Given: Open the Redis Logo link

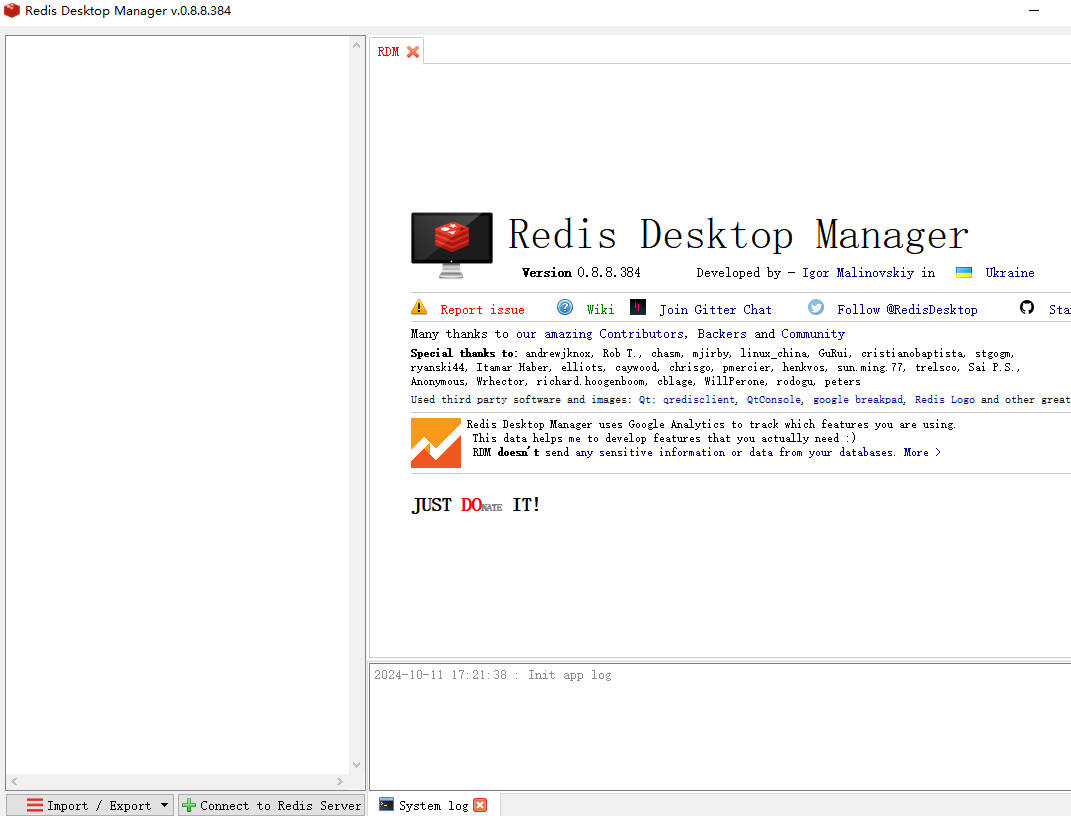Looking at the screenshot, I should [x=945, y=400].
